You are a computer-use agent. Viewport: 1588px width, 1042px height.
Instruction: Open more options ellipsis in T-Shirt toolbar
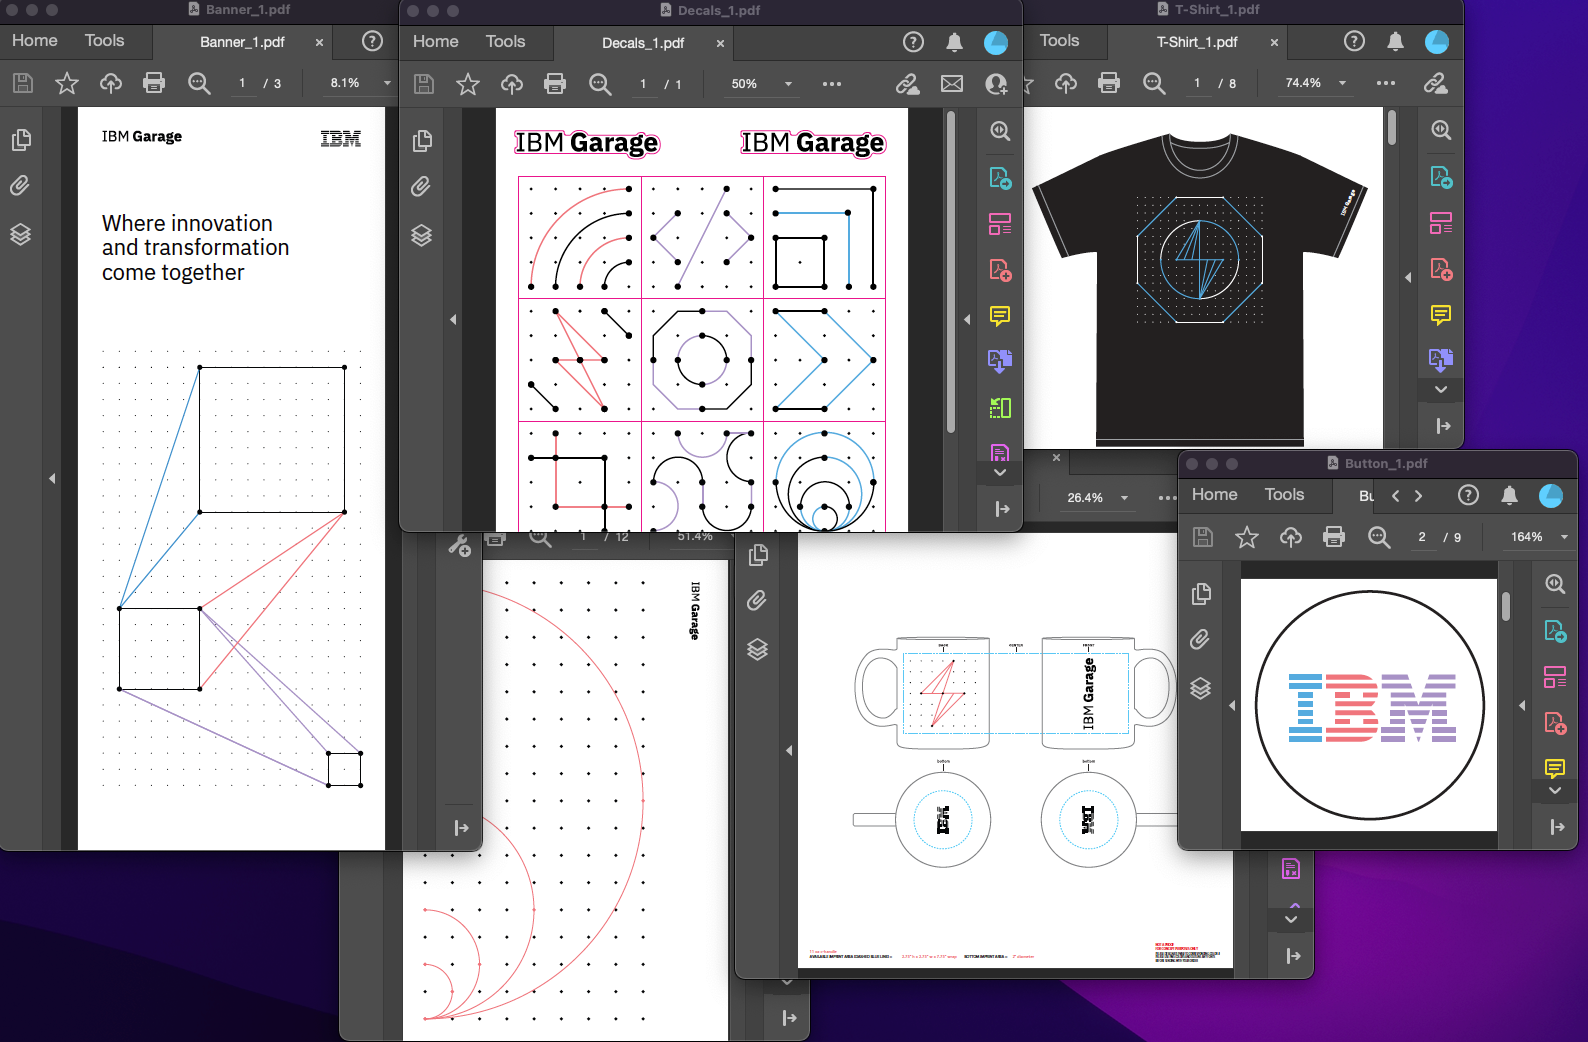[x=1386, y=83]
